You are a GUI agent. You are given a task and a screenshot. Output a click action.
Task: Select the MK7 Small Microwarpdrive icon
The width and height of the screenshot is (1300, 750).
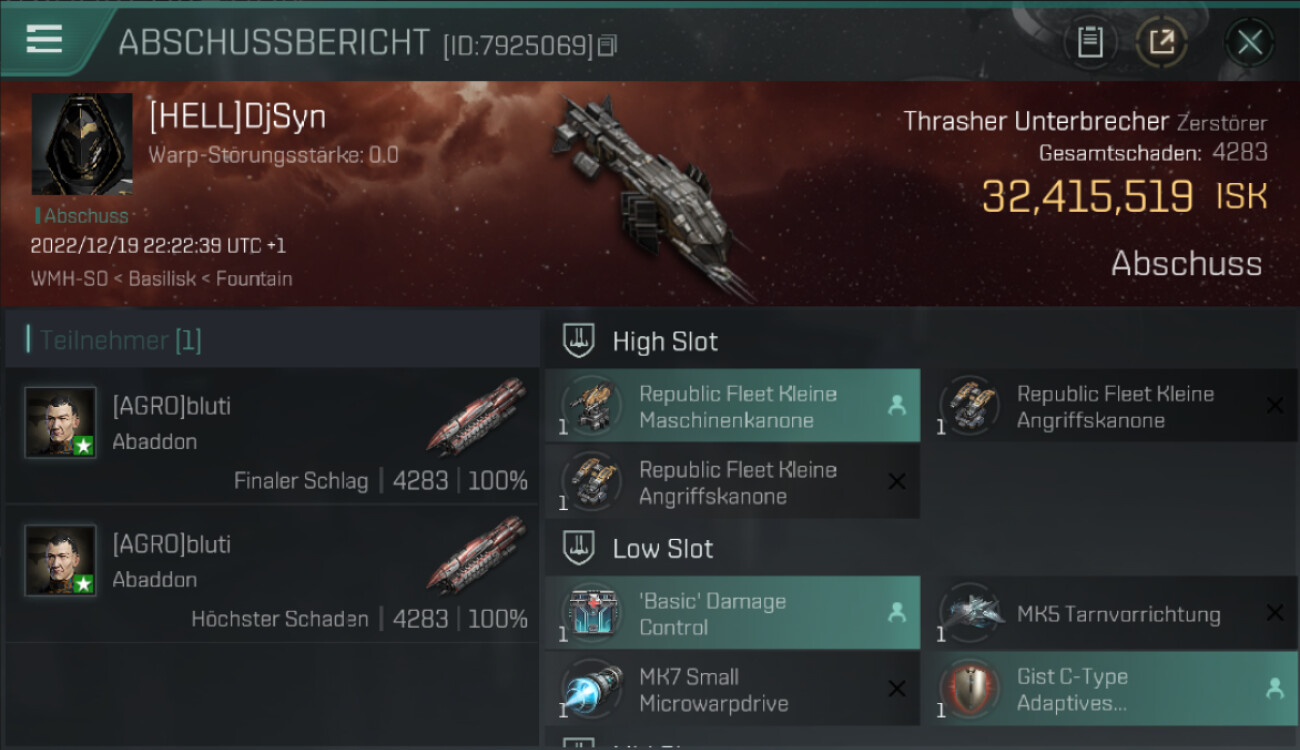coord(591,688)
